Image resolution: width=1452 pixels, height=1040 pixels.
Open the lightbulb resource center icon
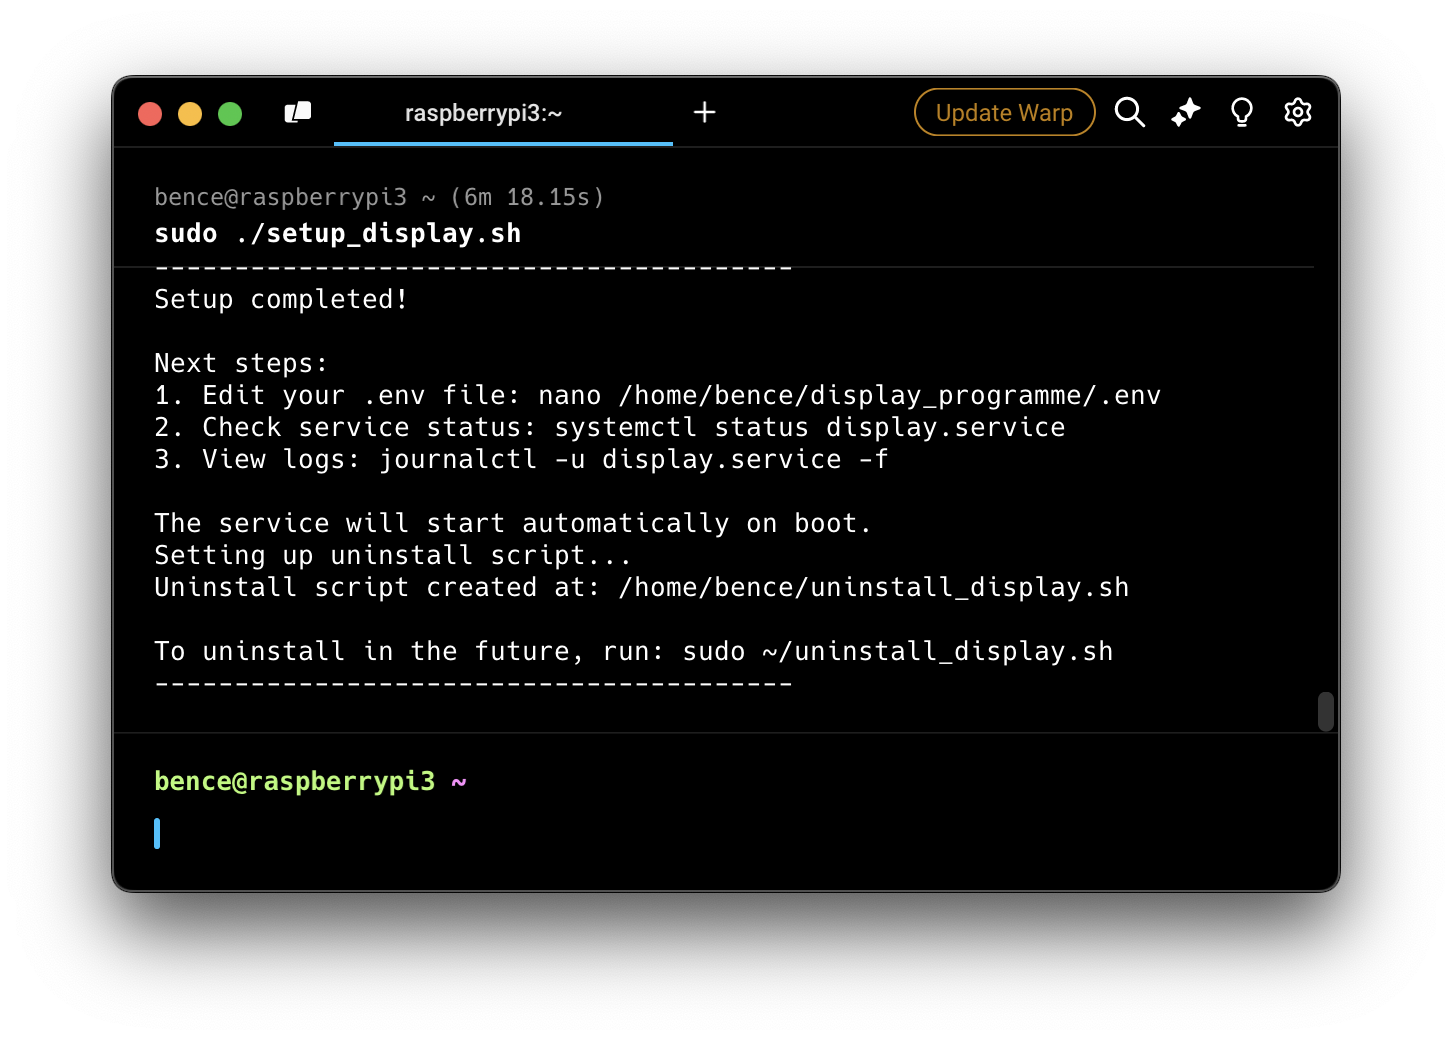pyautogui.click(x=1242, y=112)
